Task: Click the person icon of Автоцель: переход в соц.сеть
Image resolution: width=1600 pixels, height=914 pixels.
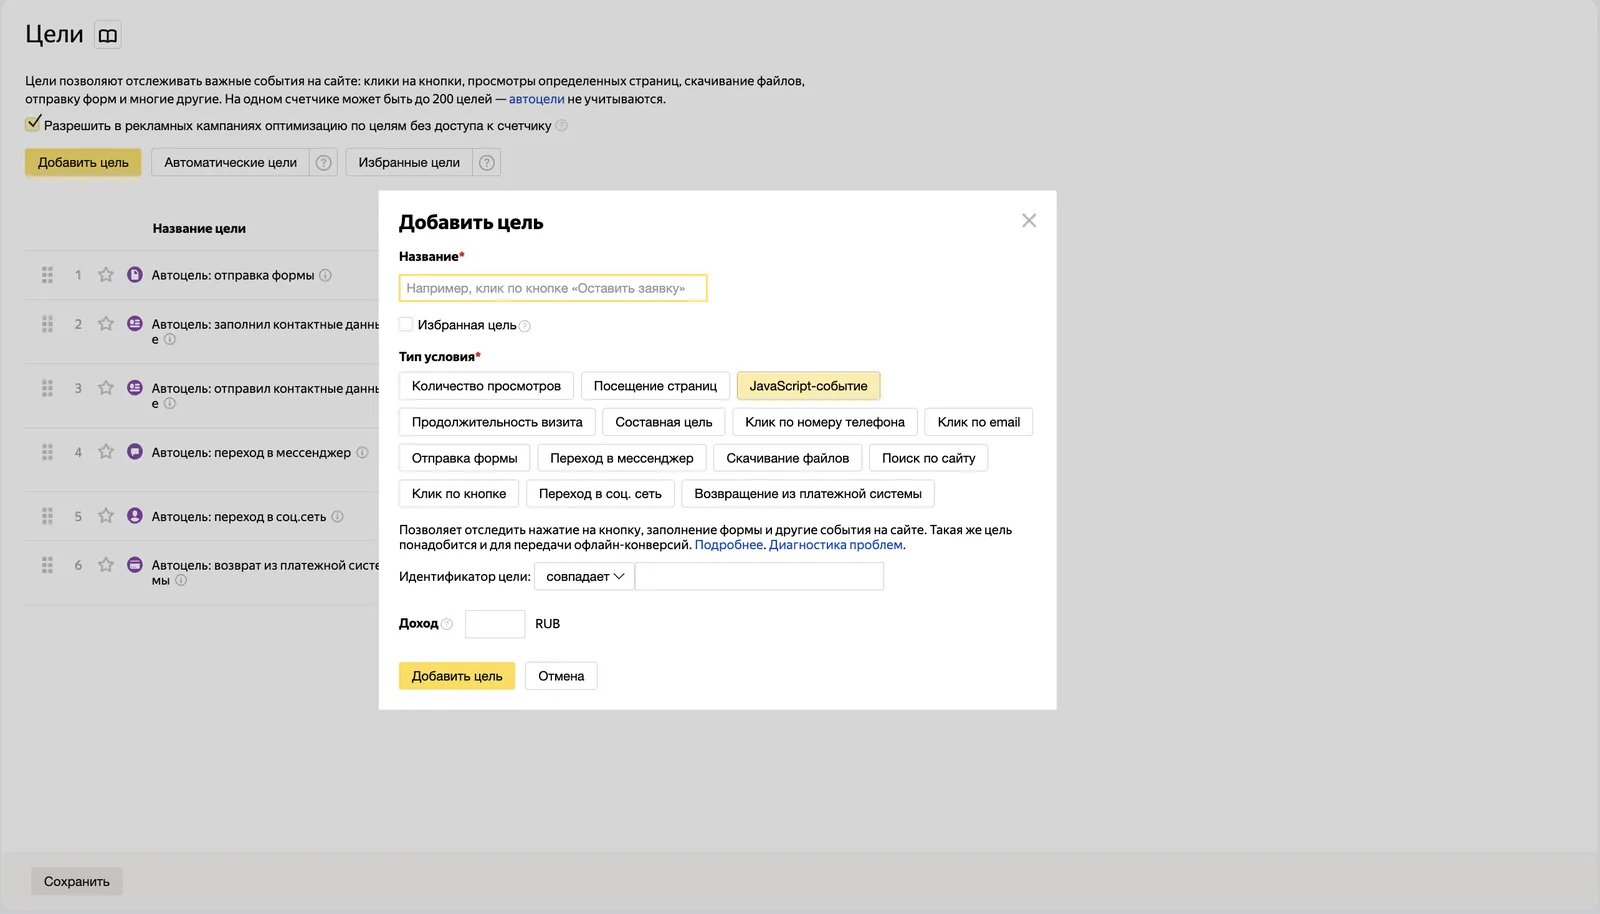Action: 135,515
